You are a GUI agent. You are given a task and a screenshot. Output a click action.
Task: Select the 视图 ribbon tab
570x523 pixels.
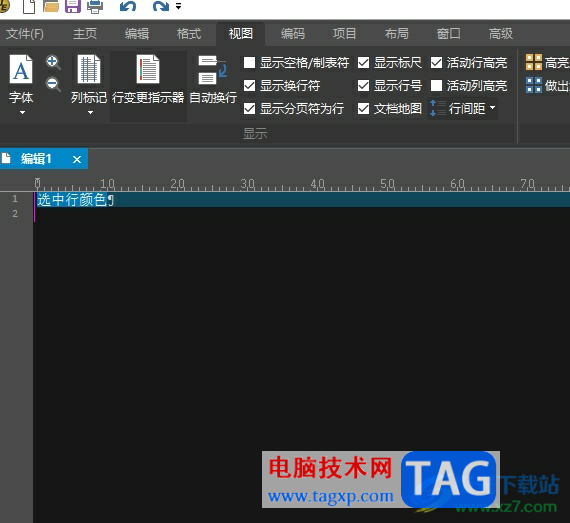click(x=241, y=34)
